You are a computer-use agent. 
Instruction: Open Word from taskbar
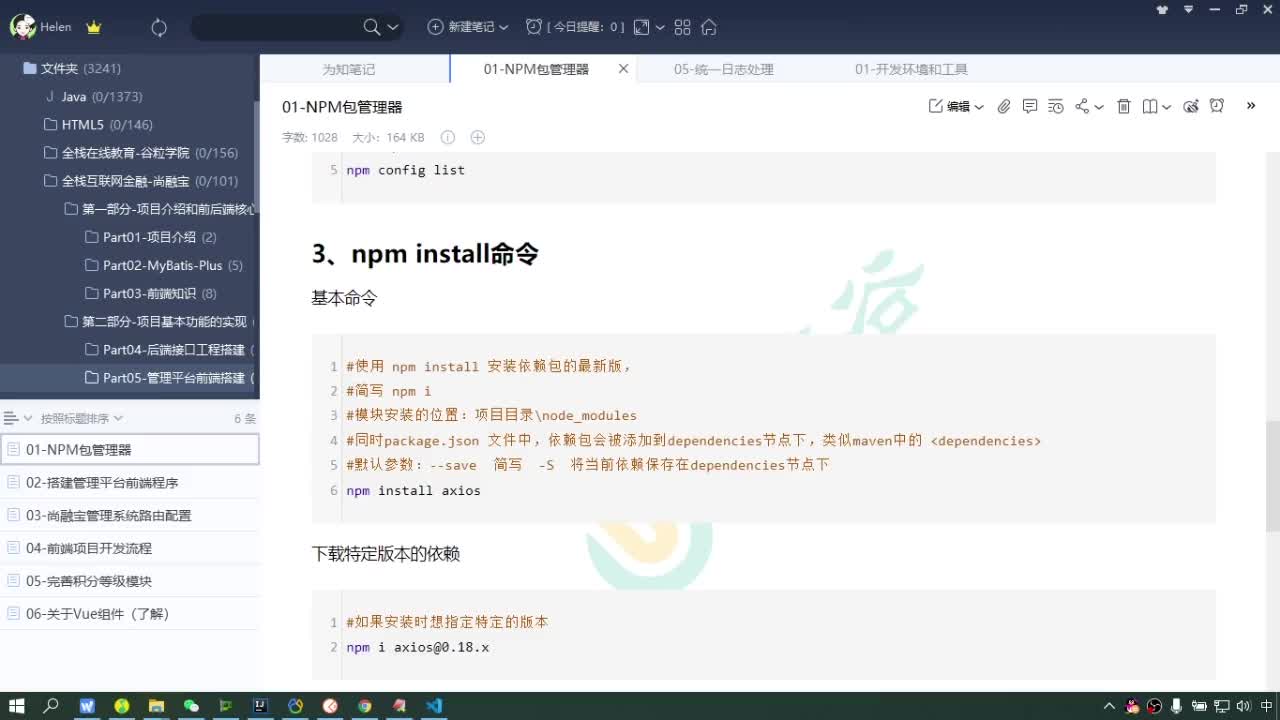coord(87,706)
